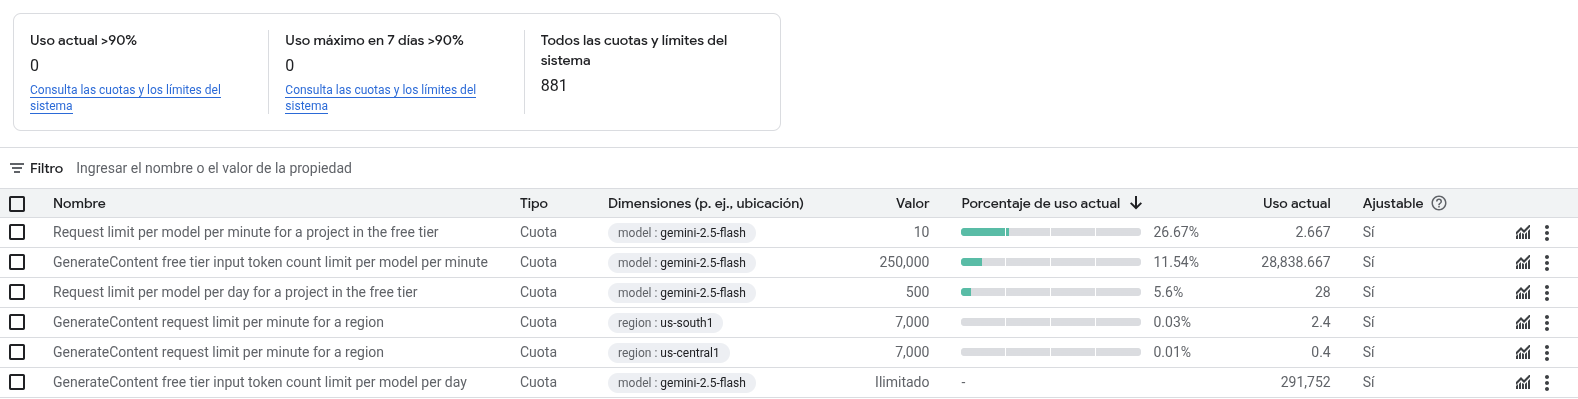Click the 26.67% usage progress bar
Viewport: 1578px width, 399px height.
pyautogui.click(x=1050, y=232)
